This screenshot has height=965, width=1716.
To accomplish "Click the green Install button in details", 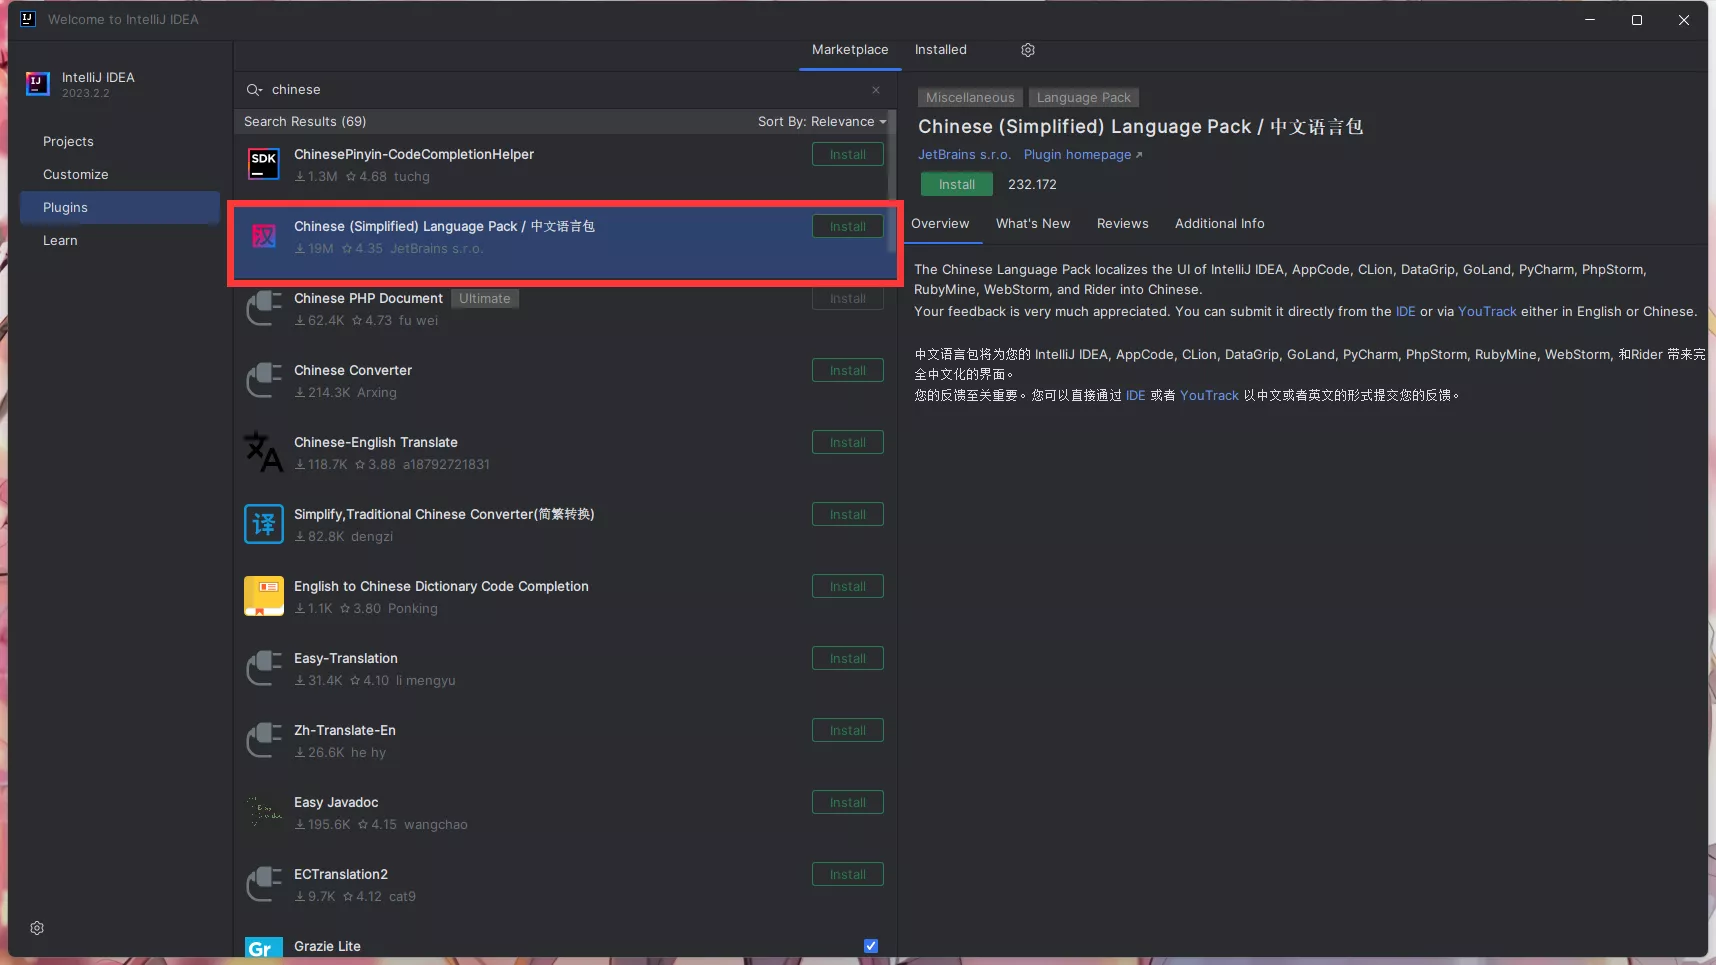I will 956,185.
